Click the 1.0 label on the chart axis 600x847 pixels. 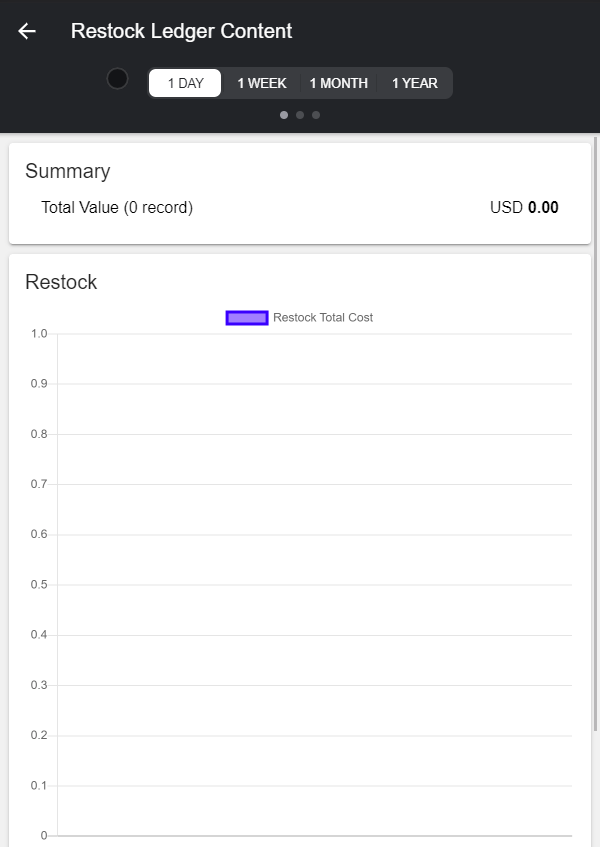39,333
